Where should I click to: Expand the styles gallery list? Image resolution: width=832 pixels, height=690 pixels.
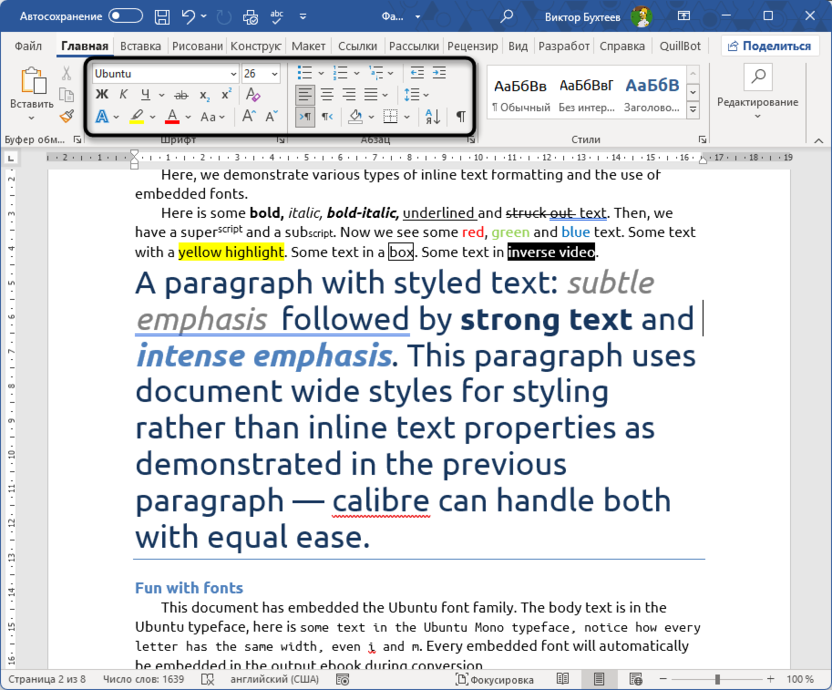tap(694, 110)
